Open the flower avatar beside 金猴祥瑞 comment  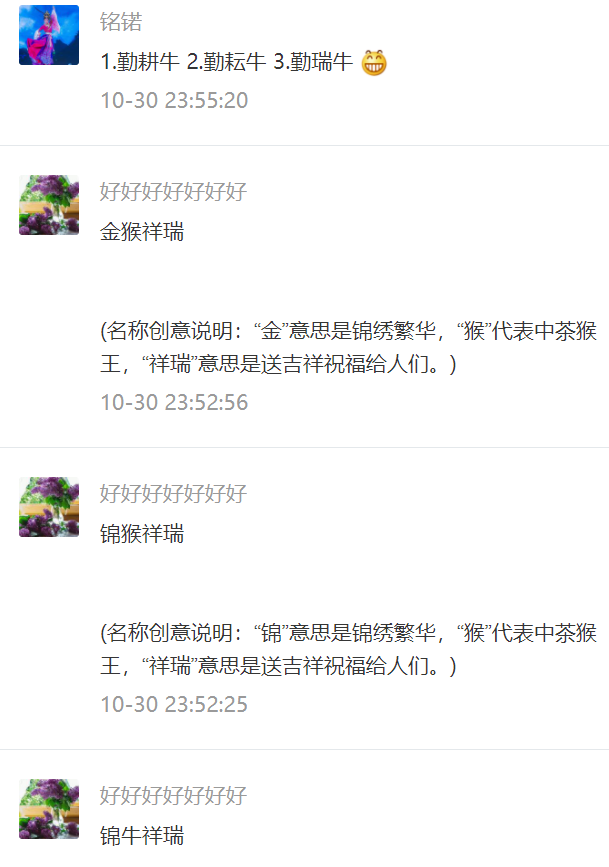[x=49, y=205]
